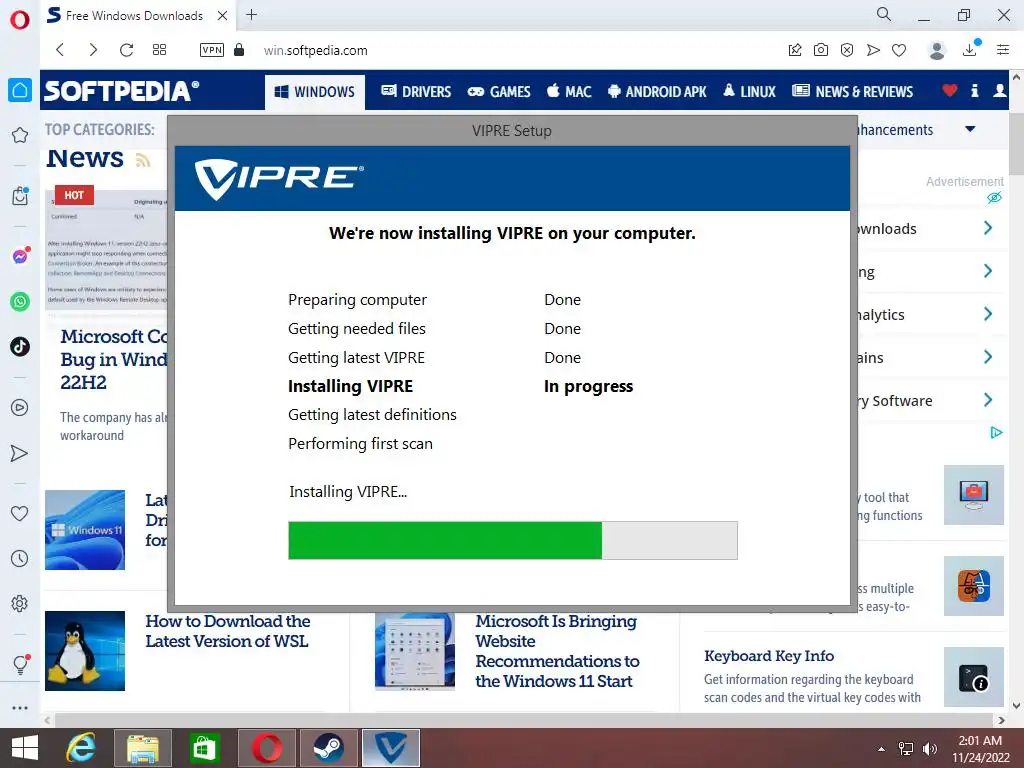1024x768 pixels.
Task: Search tabs with magnifier icon
Action: click(x=884, y=14)
